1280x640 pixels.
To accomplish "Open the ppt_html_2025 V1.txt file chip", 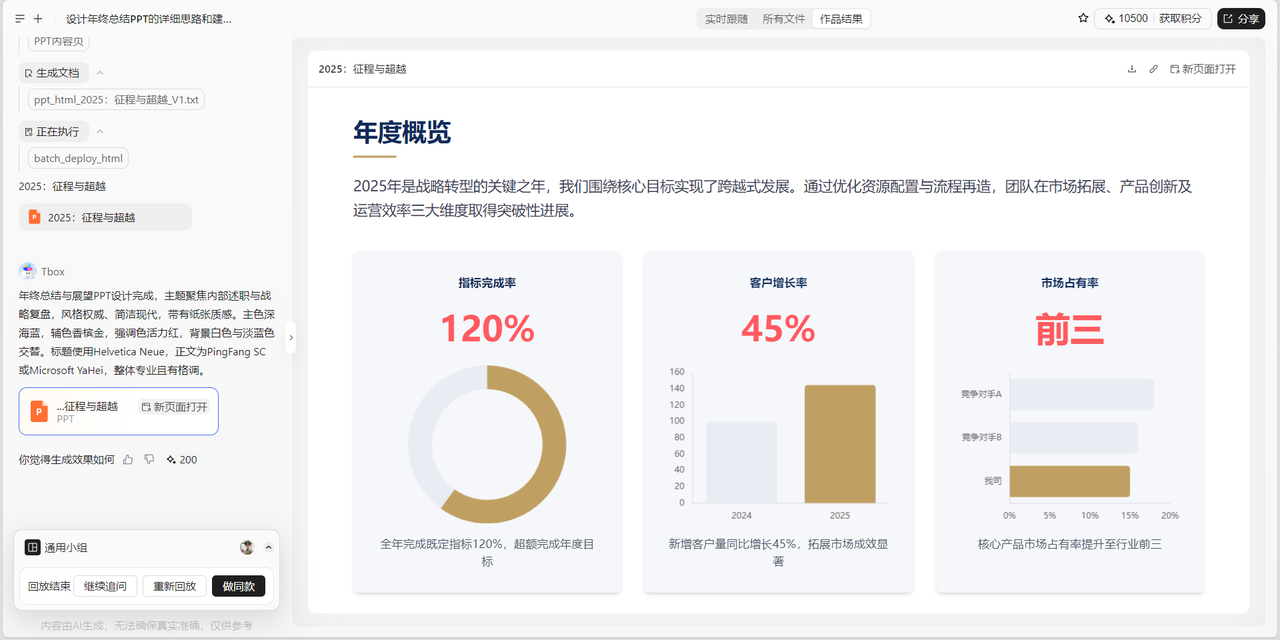I will click(116, 100).
